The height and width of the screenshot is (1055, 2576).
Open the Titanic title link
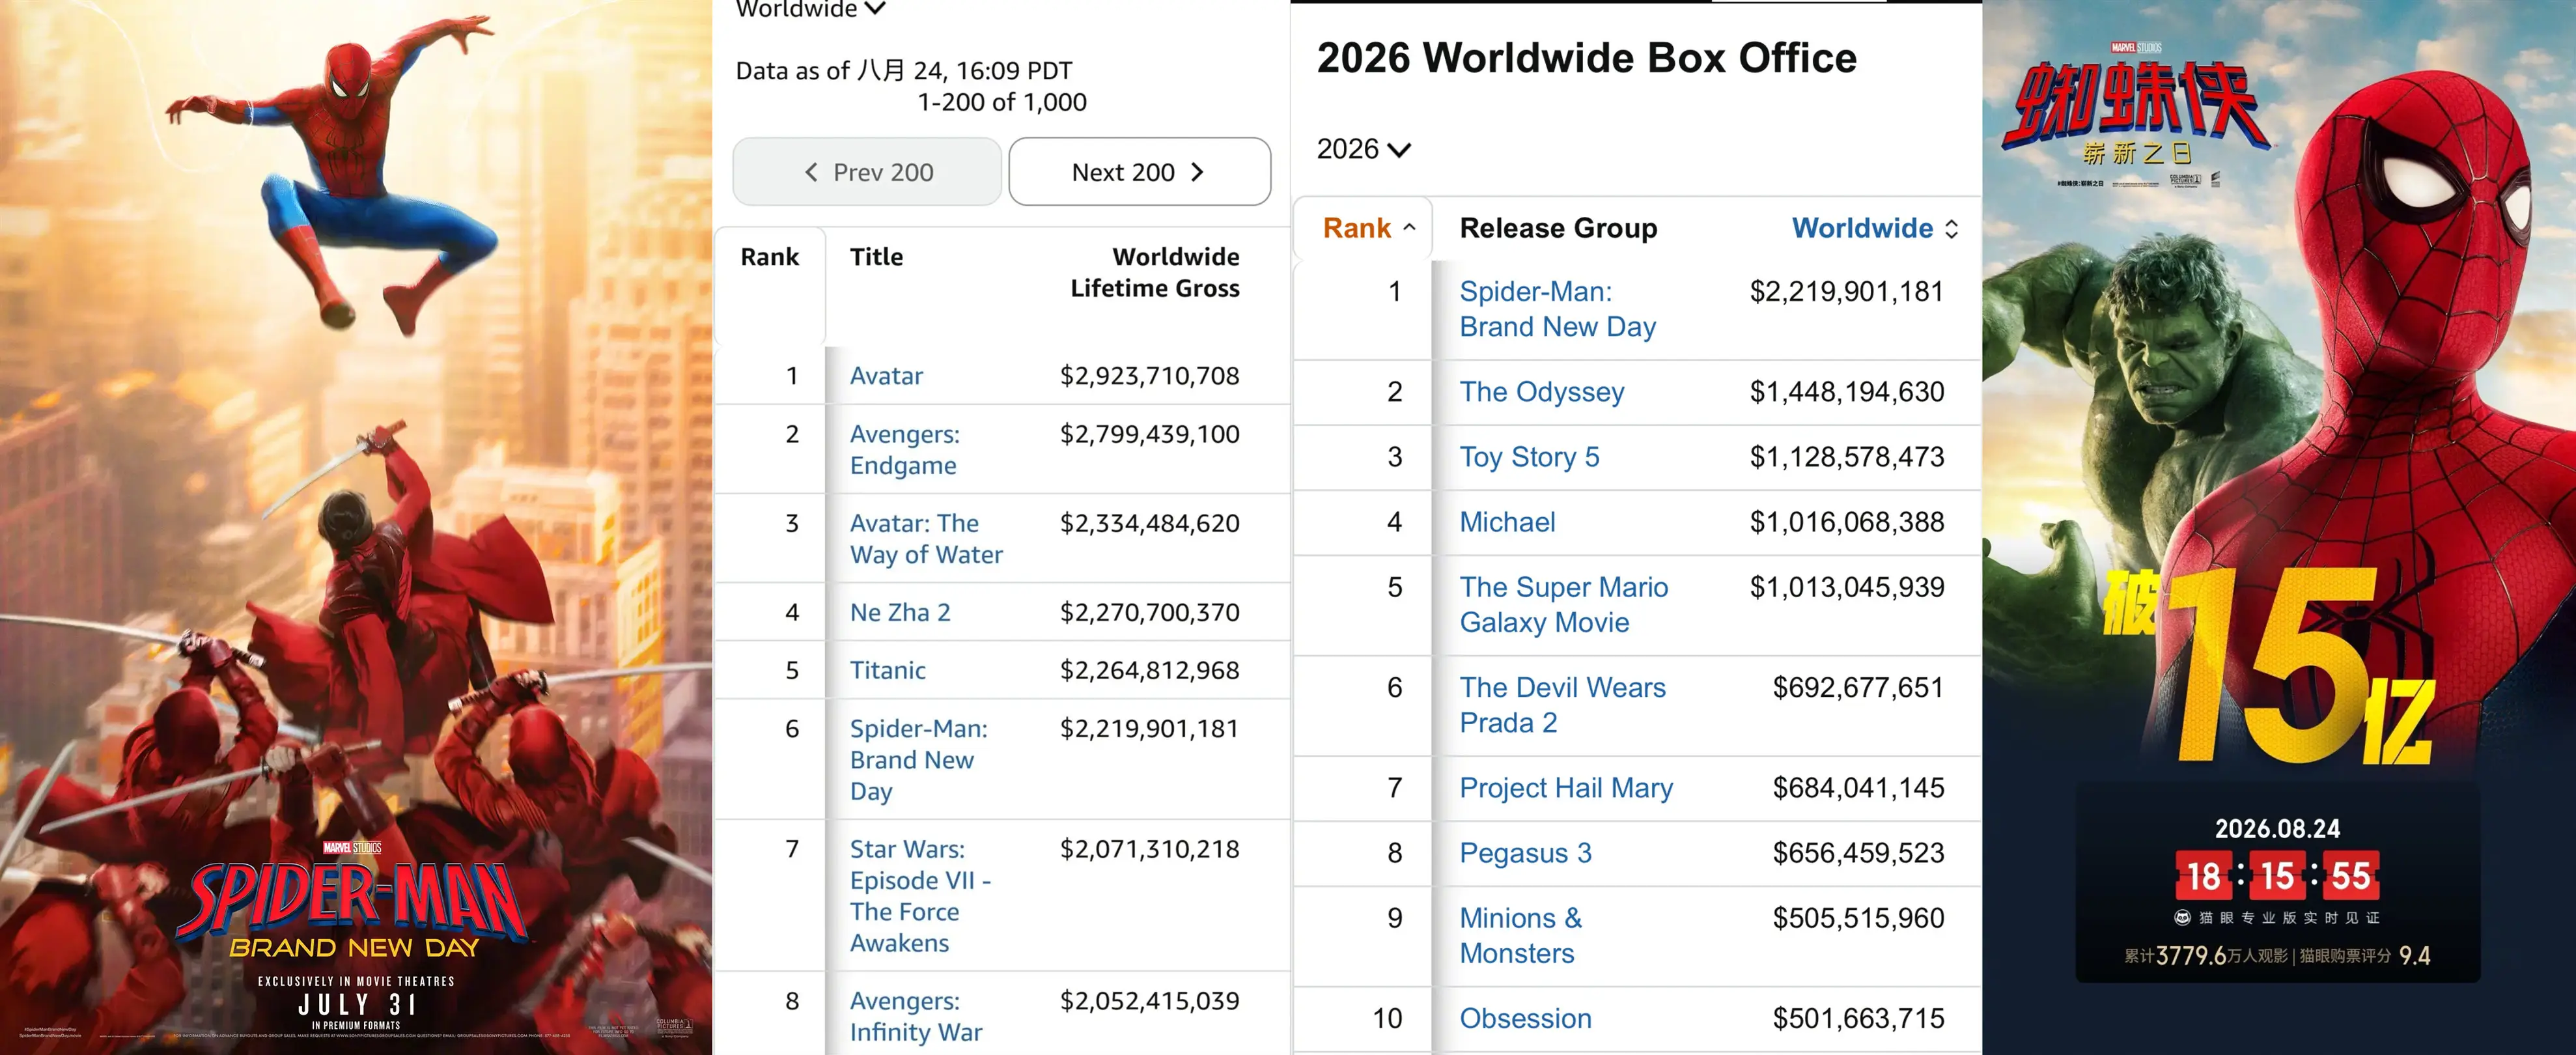(887, 670)
